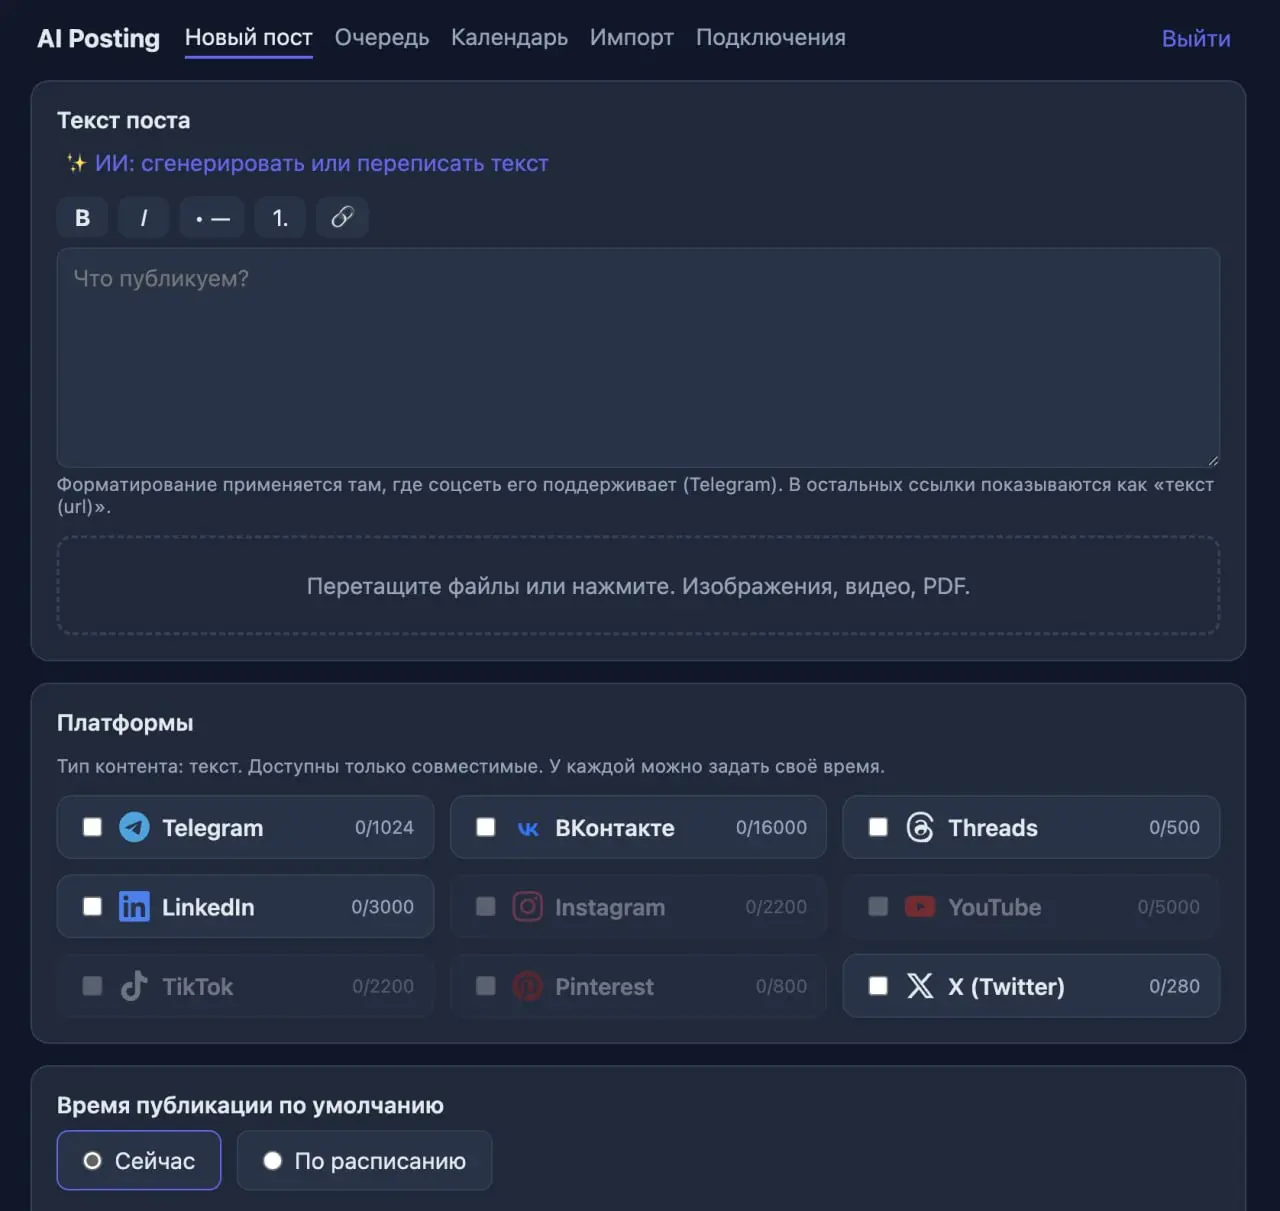Click the AI Posting logo title
This screenshot has height=1211, width=1280.
tap(98, 38)
